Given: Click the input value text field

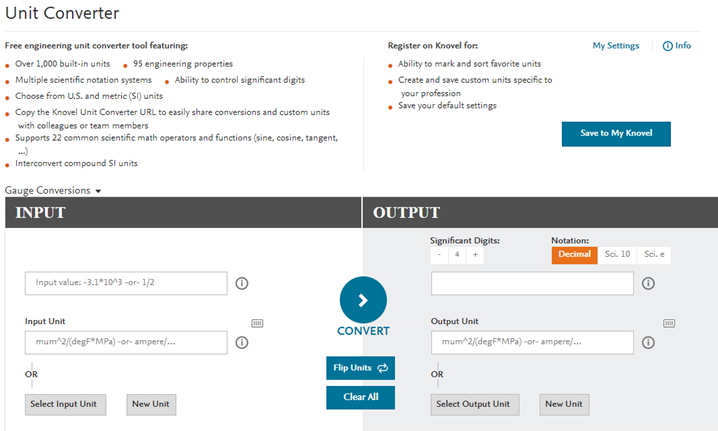Looking at the screenshot, I should click(x=126, y=283).
